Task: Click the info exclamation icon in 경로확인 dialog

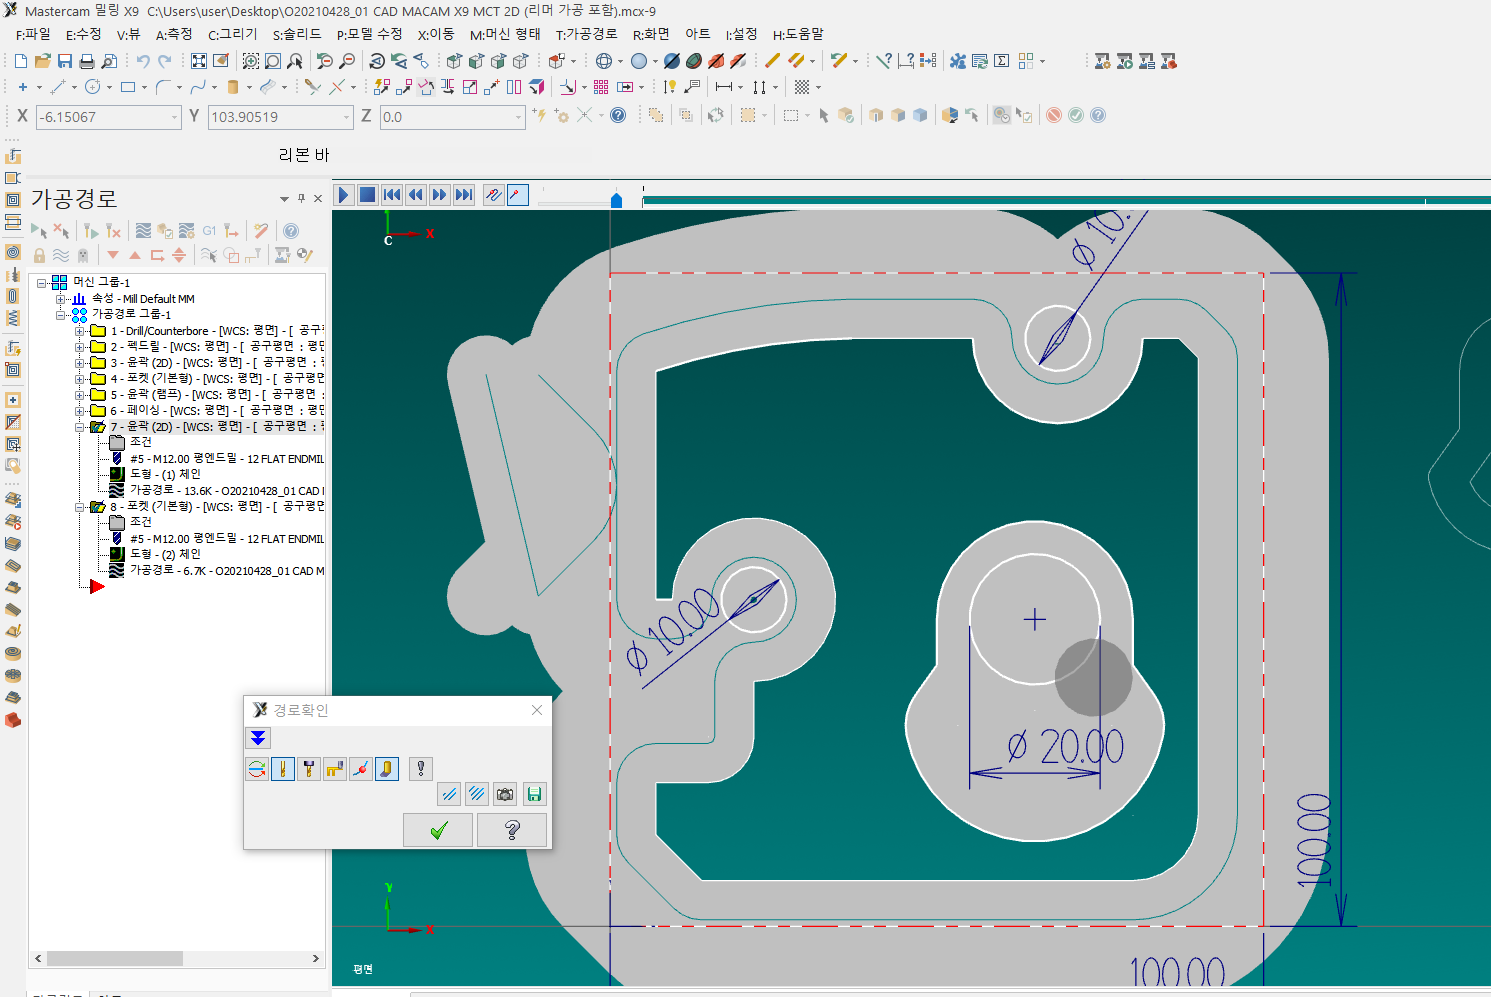Action: click(x=421, y=768)
